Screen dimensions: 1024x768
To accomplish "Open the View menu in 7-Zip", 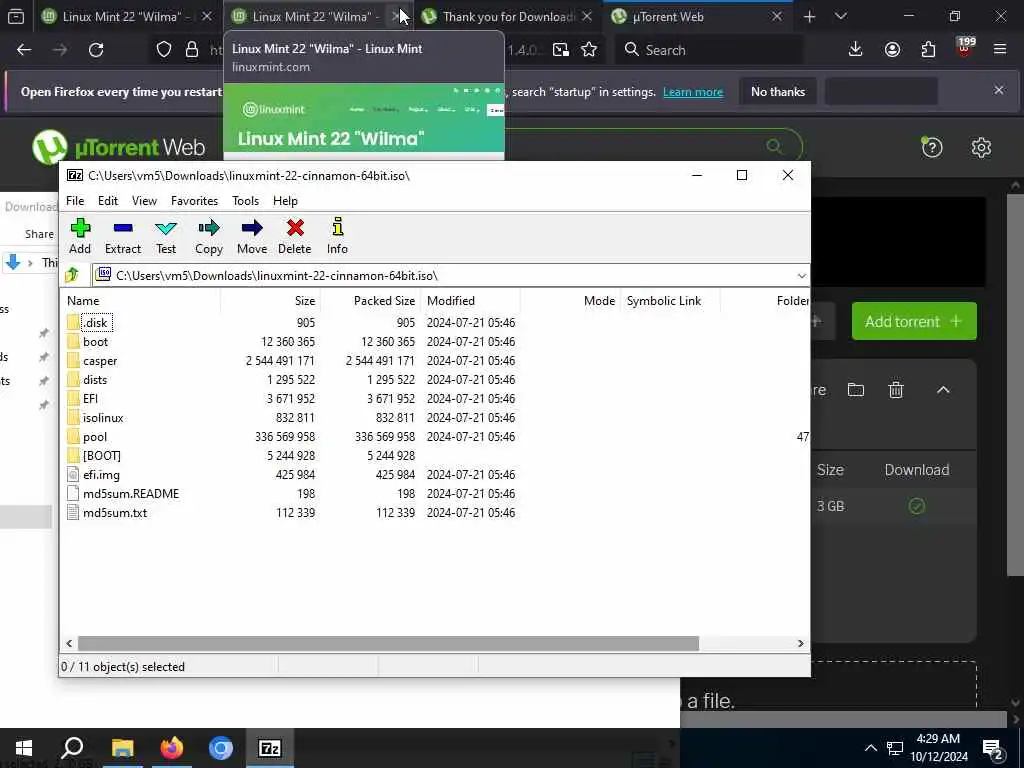I will pos(144,200).
